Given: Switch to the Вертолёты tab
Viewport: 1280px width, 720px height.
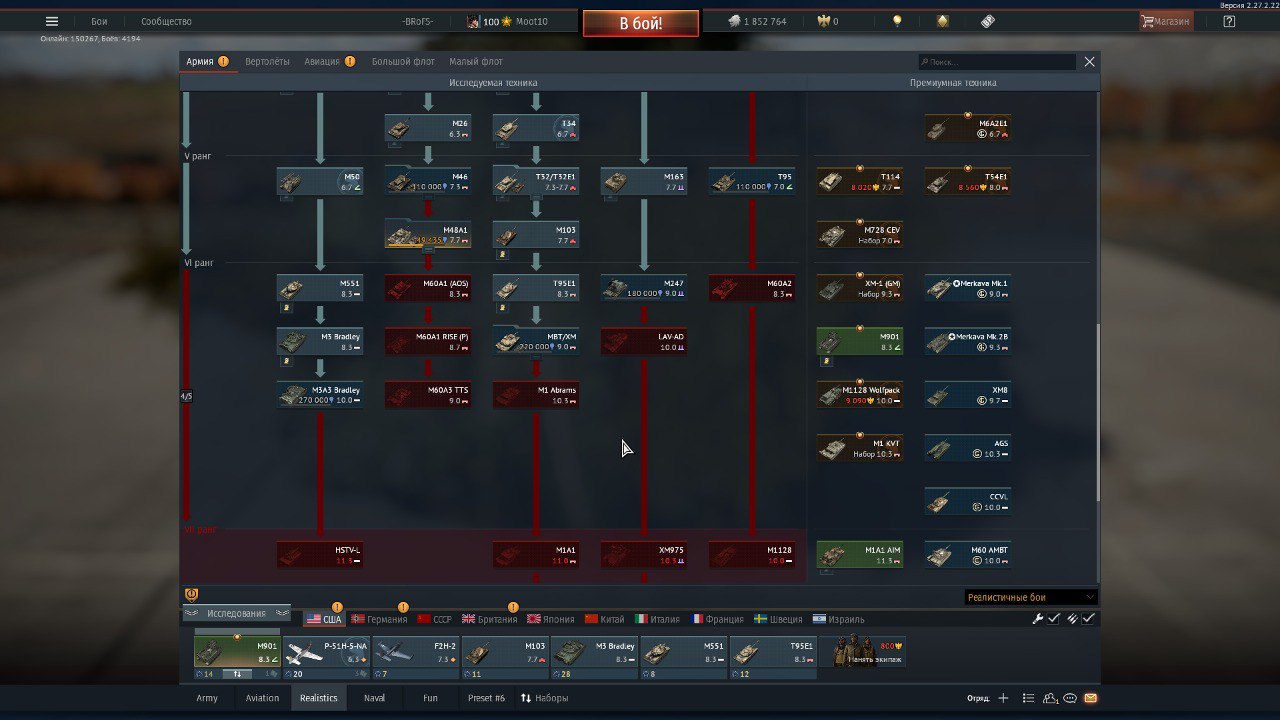Looking at the screenshot, I should tap(267, 62).
